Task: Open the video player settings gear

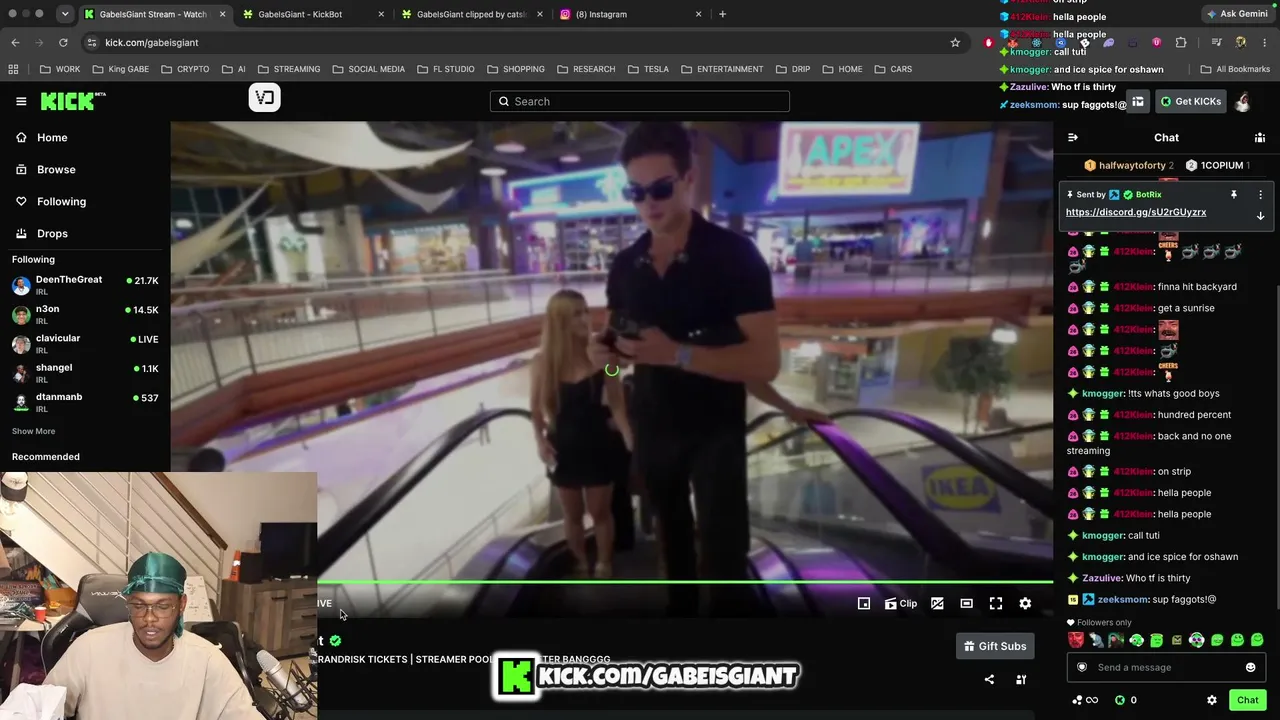Action: pos(1025,603)
